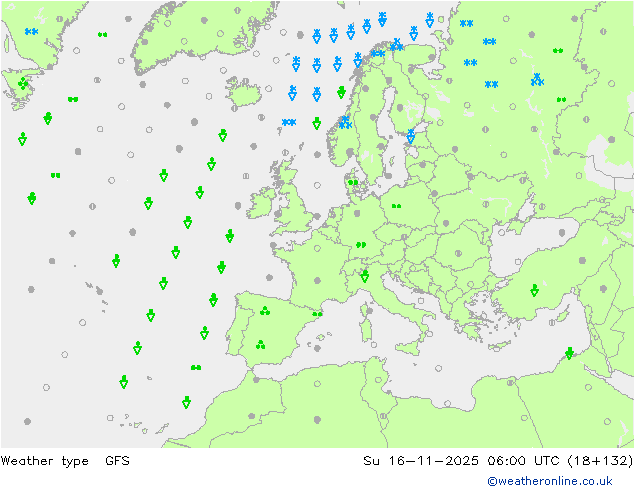Viewport: 634px width, 490px height.
Task: Click green rain shower symbol over northern Italy
Action: click(364, 276)
